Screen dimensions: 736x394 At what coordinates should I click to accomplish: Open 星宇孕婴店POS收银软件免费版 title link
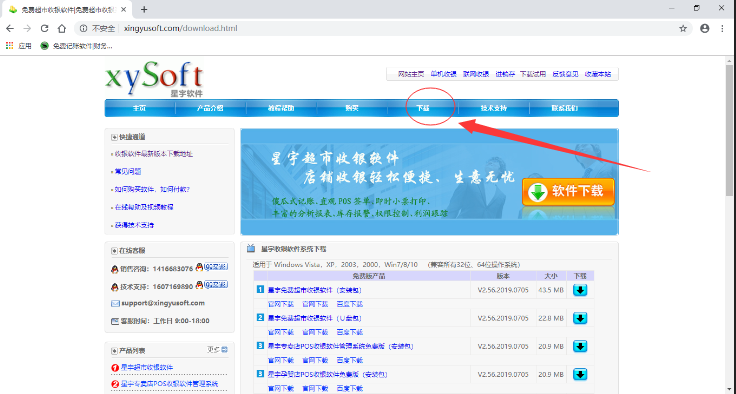click(328, 375)
